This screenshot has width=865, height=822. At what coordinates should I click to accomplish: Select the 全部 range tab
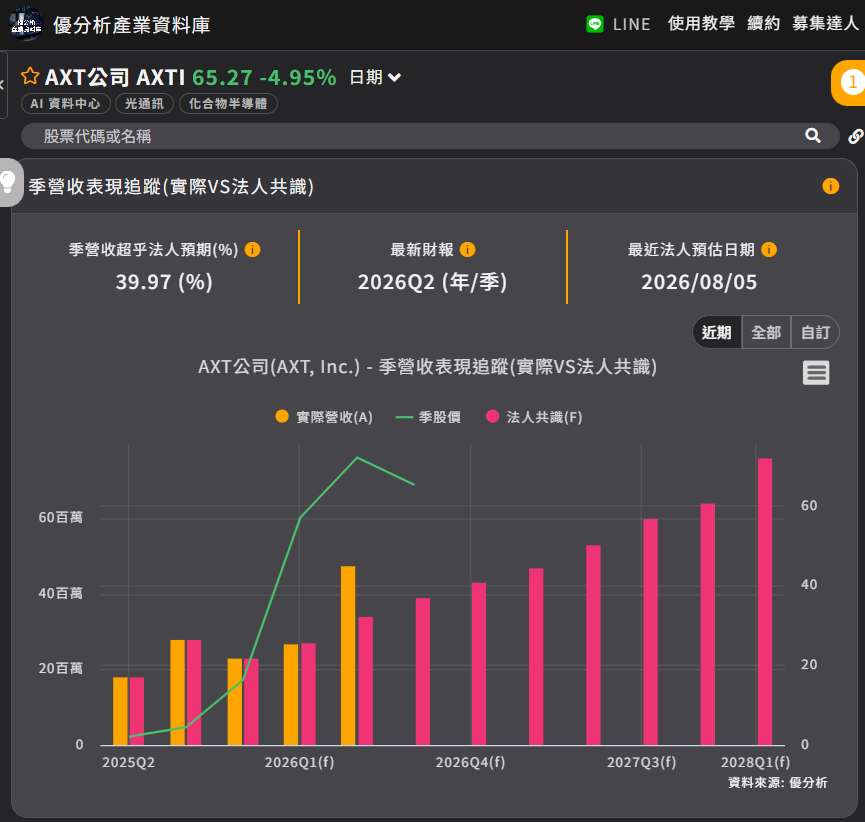point(766,332)
